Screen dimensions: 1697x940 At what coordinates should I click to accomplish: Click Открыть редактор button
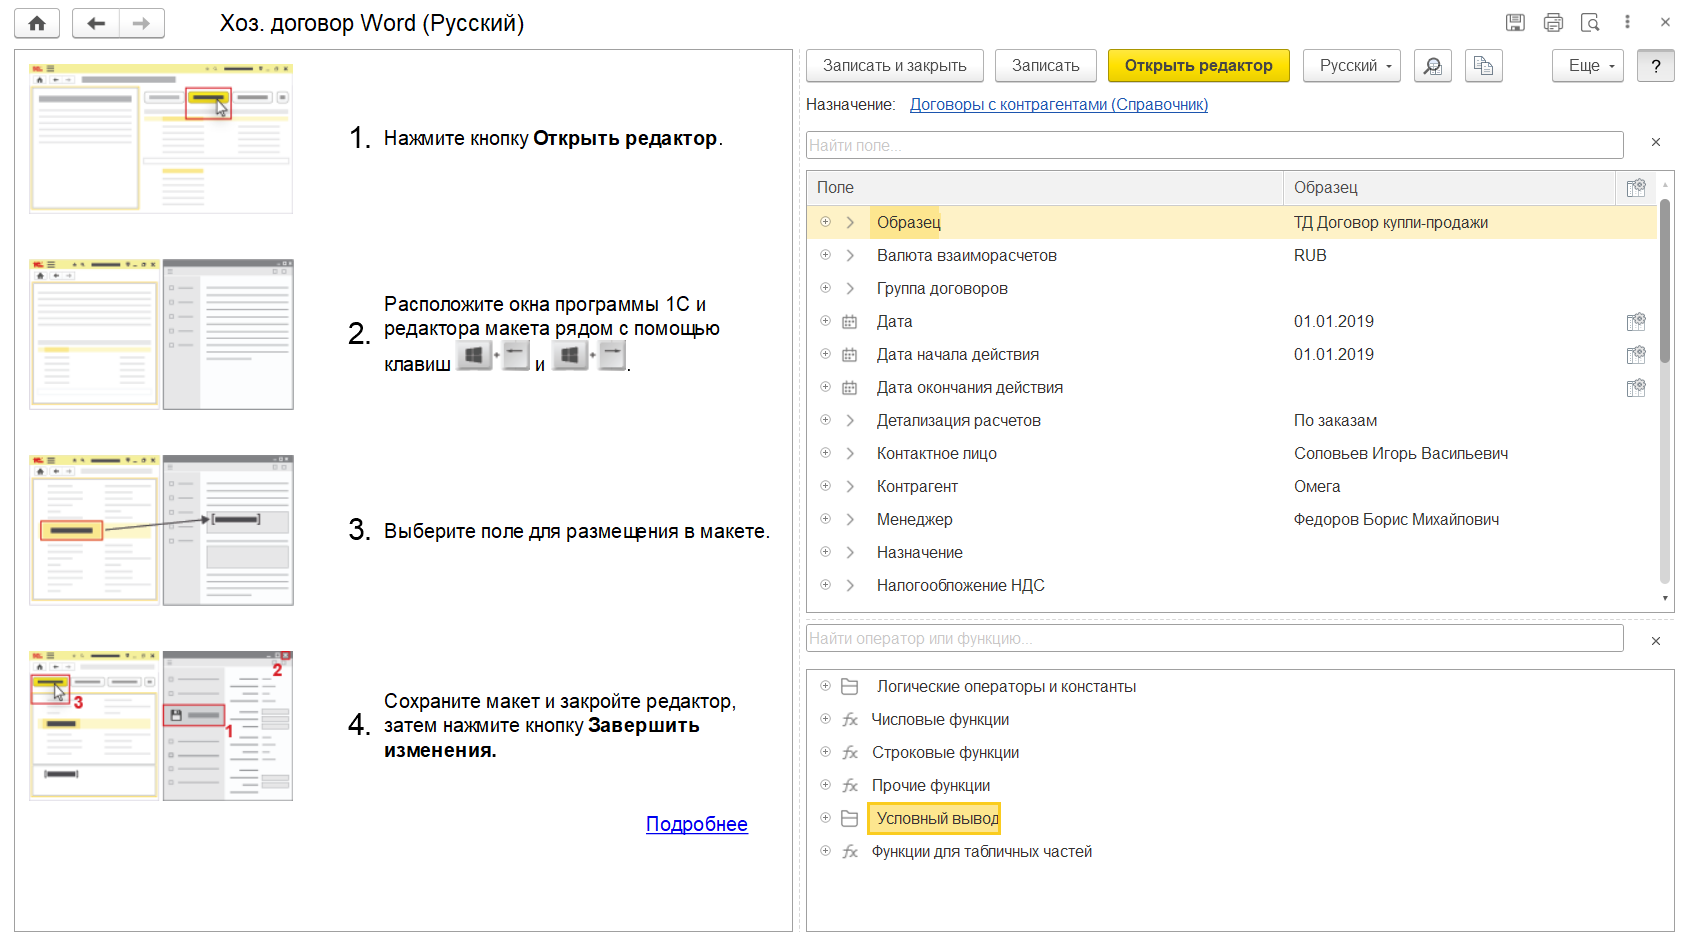1199,66
